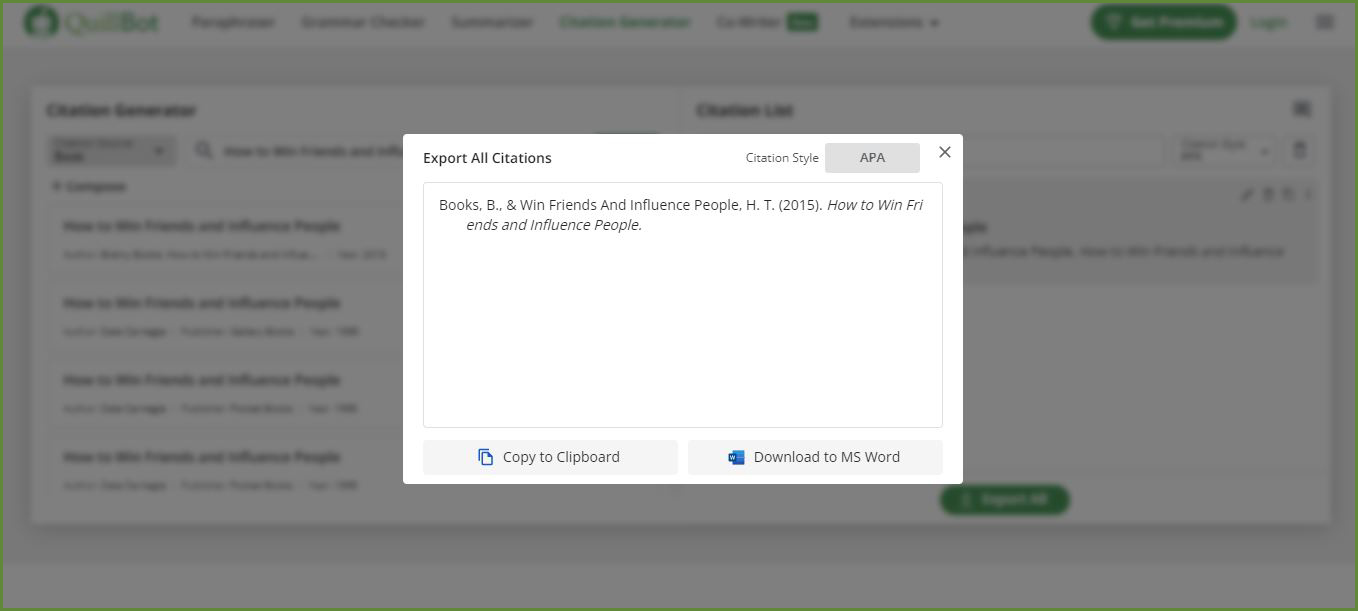Screen dimensions: 1358x611
Task: Delete the listed citation entry
Action: point(1268,195)
